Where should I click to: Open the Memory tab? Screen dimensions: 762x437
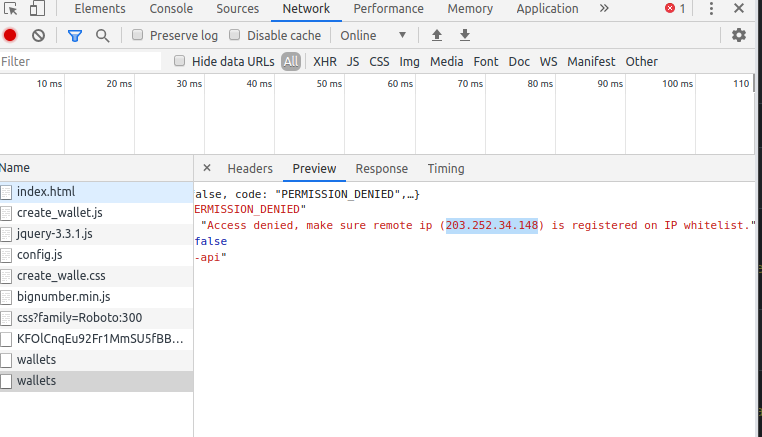pos(470,9)
